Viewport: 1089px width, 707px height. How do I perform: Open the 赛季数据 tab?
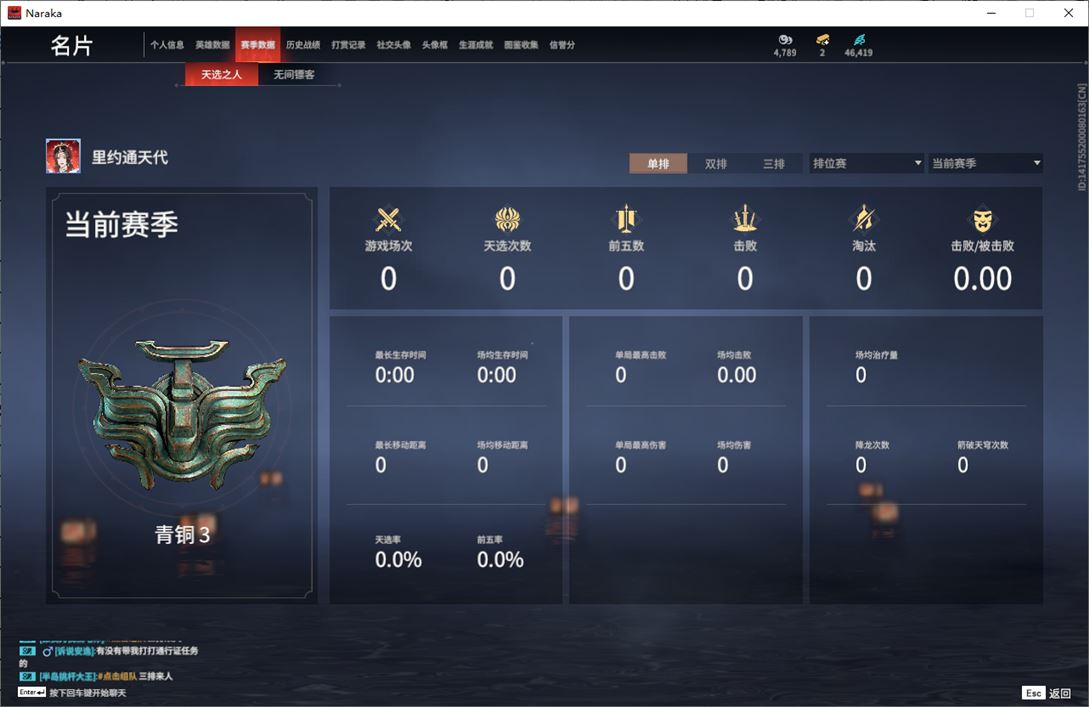258,44
